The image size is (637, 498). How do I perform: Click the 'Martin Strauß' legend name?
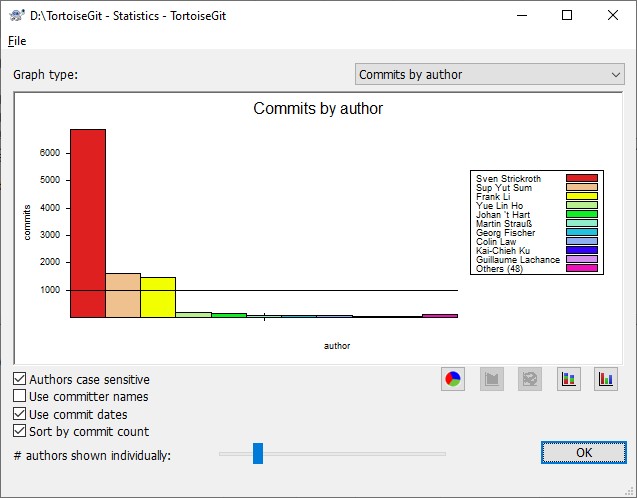[x=504, y=224]
